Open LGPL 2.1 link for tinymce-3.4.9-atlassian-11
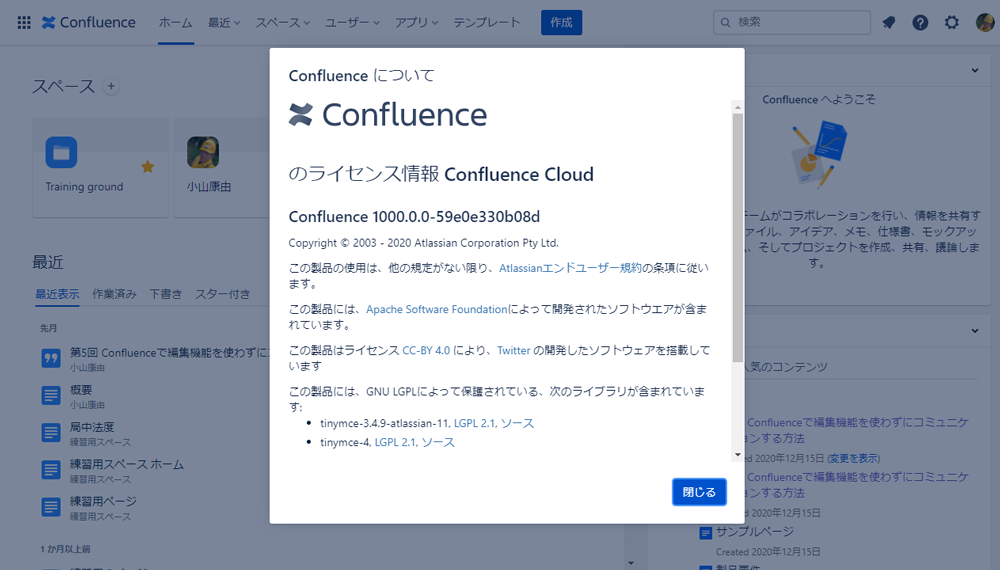Image resolution: width=1000 pixels, height=570 pixels. click(476, 423)
